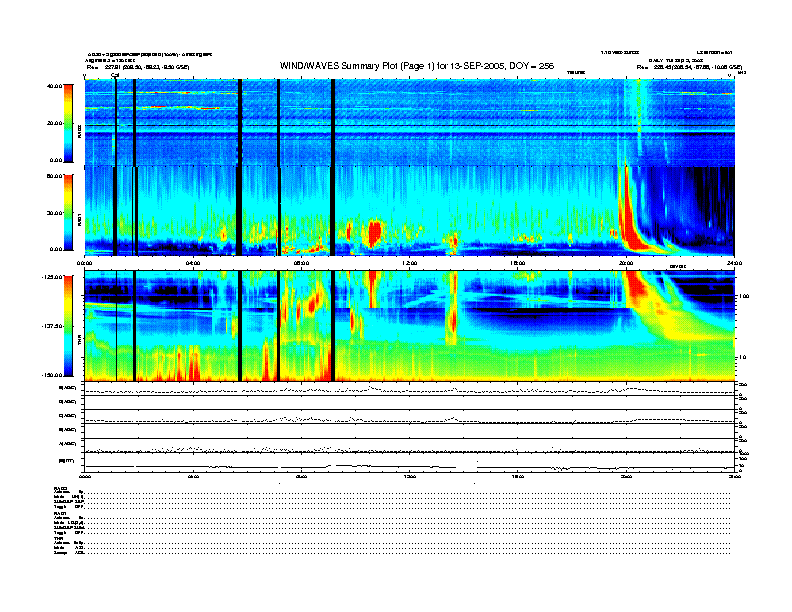Click the 12:00 label beneath the RAD1 spectrogram
Viewport: 792px width, 612px height.
pyautogui.click(x=410, y=263)
